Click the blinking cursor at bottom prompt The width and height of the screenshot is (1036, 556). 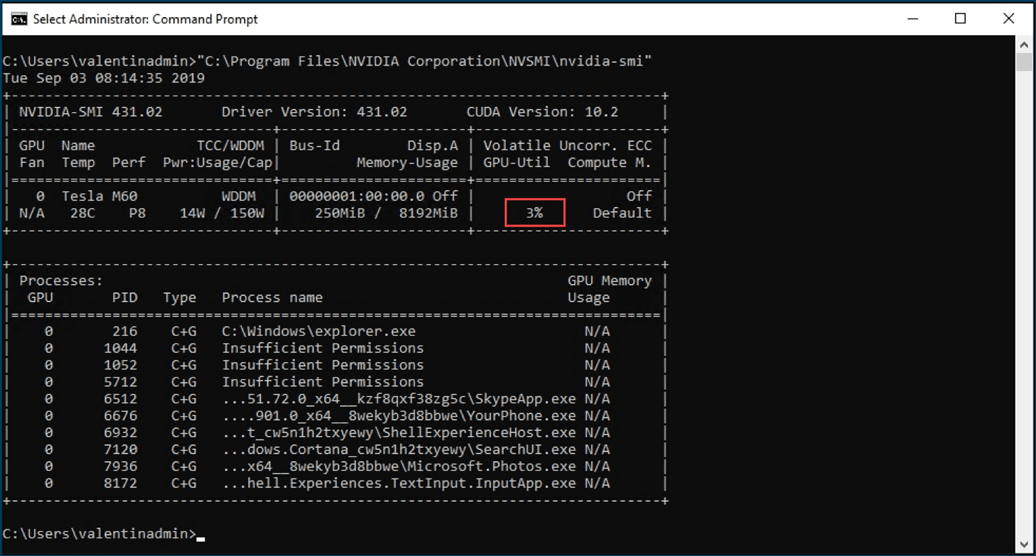201,537
